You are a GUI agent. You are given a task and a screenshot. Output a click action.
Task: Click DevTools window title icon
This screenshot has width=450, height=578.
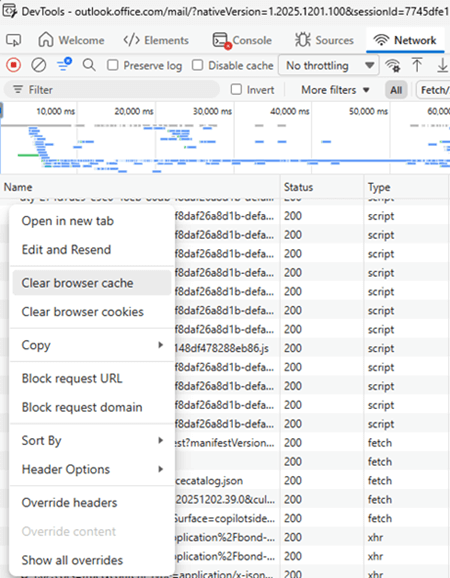click(x=10, y=11)
